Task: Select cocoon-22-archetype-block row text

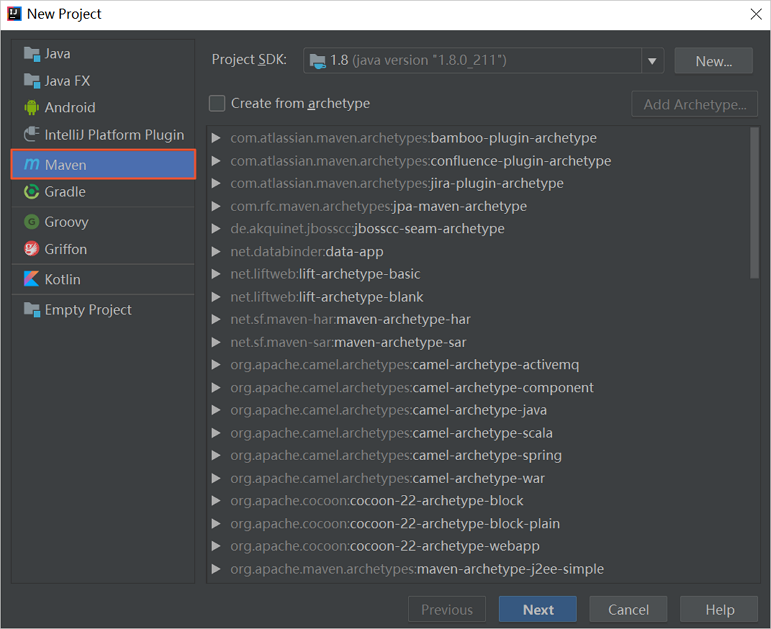Action: click(377, 501)
